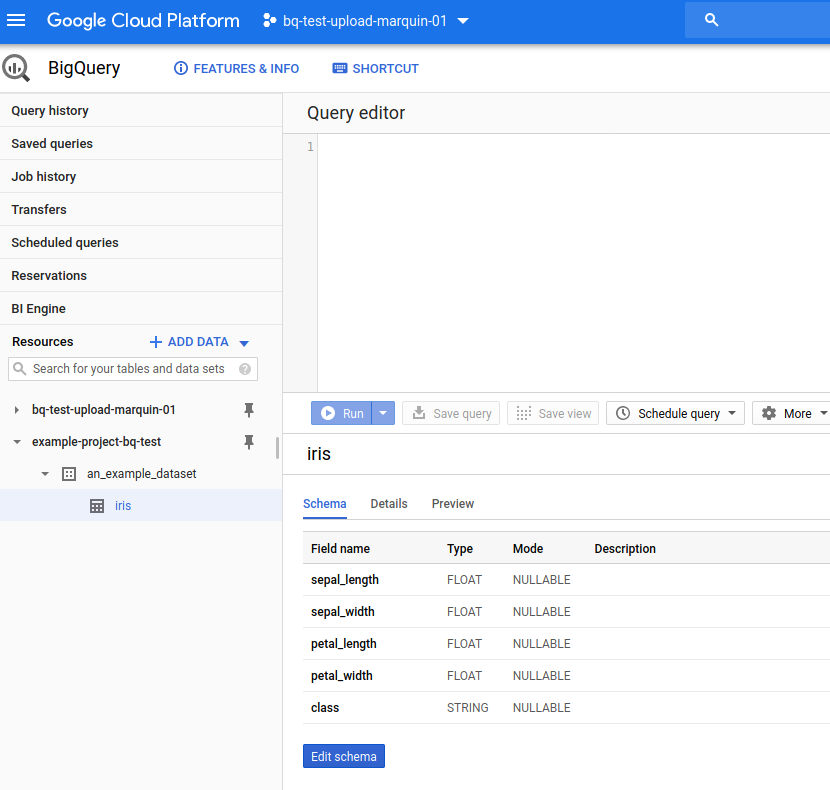Click the class field name
Image resolution: width=830 pixels, height=790 pixels.
coord(325,707)
